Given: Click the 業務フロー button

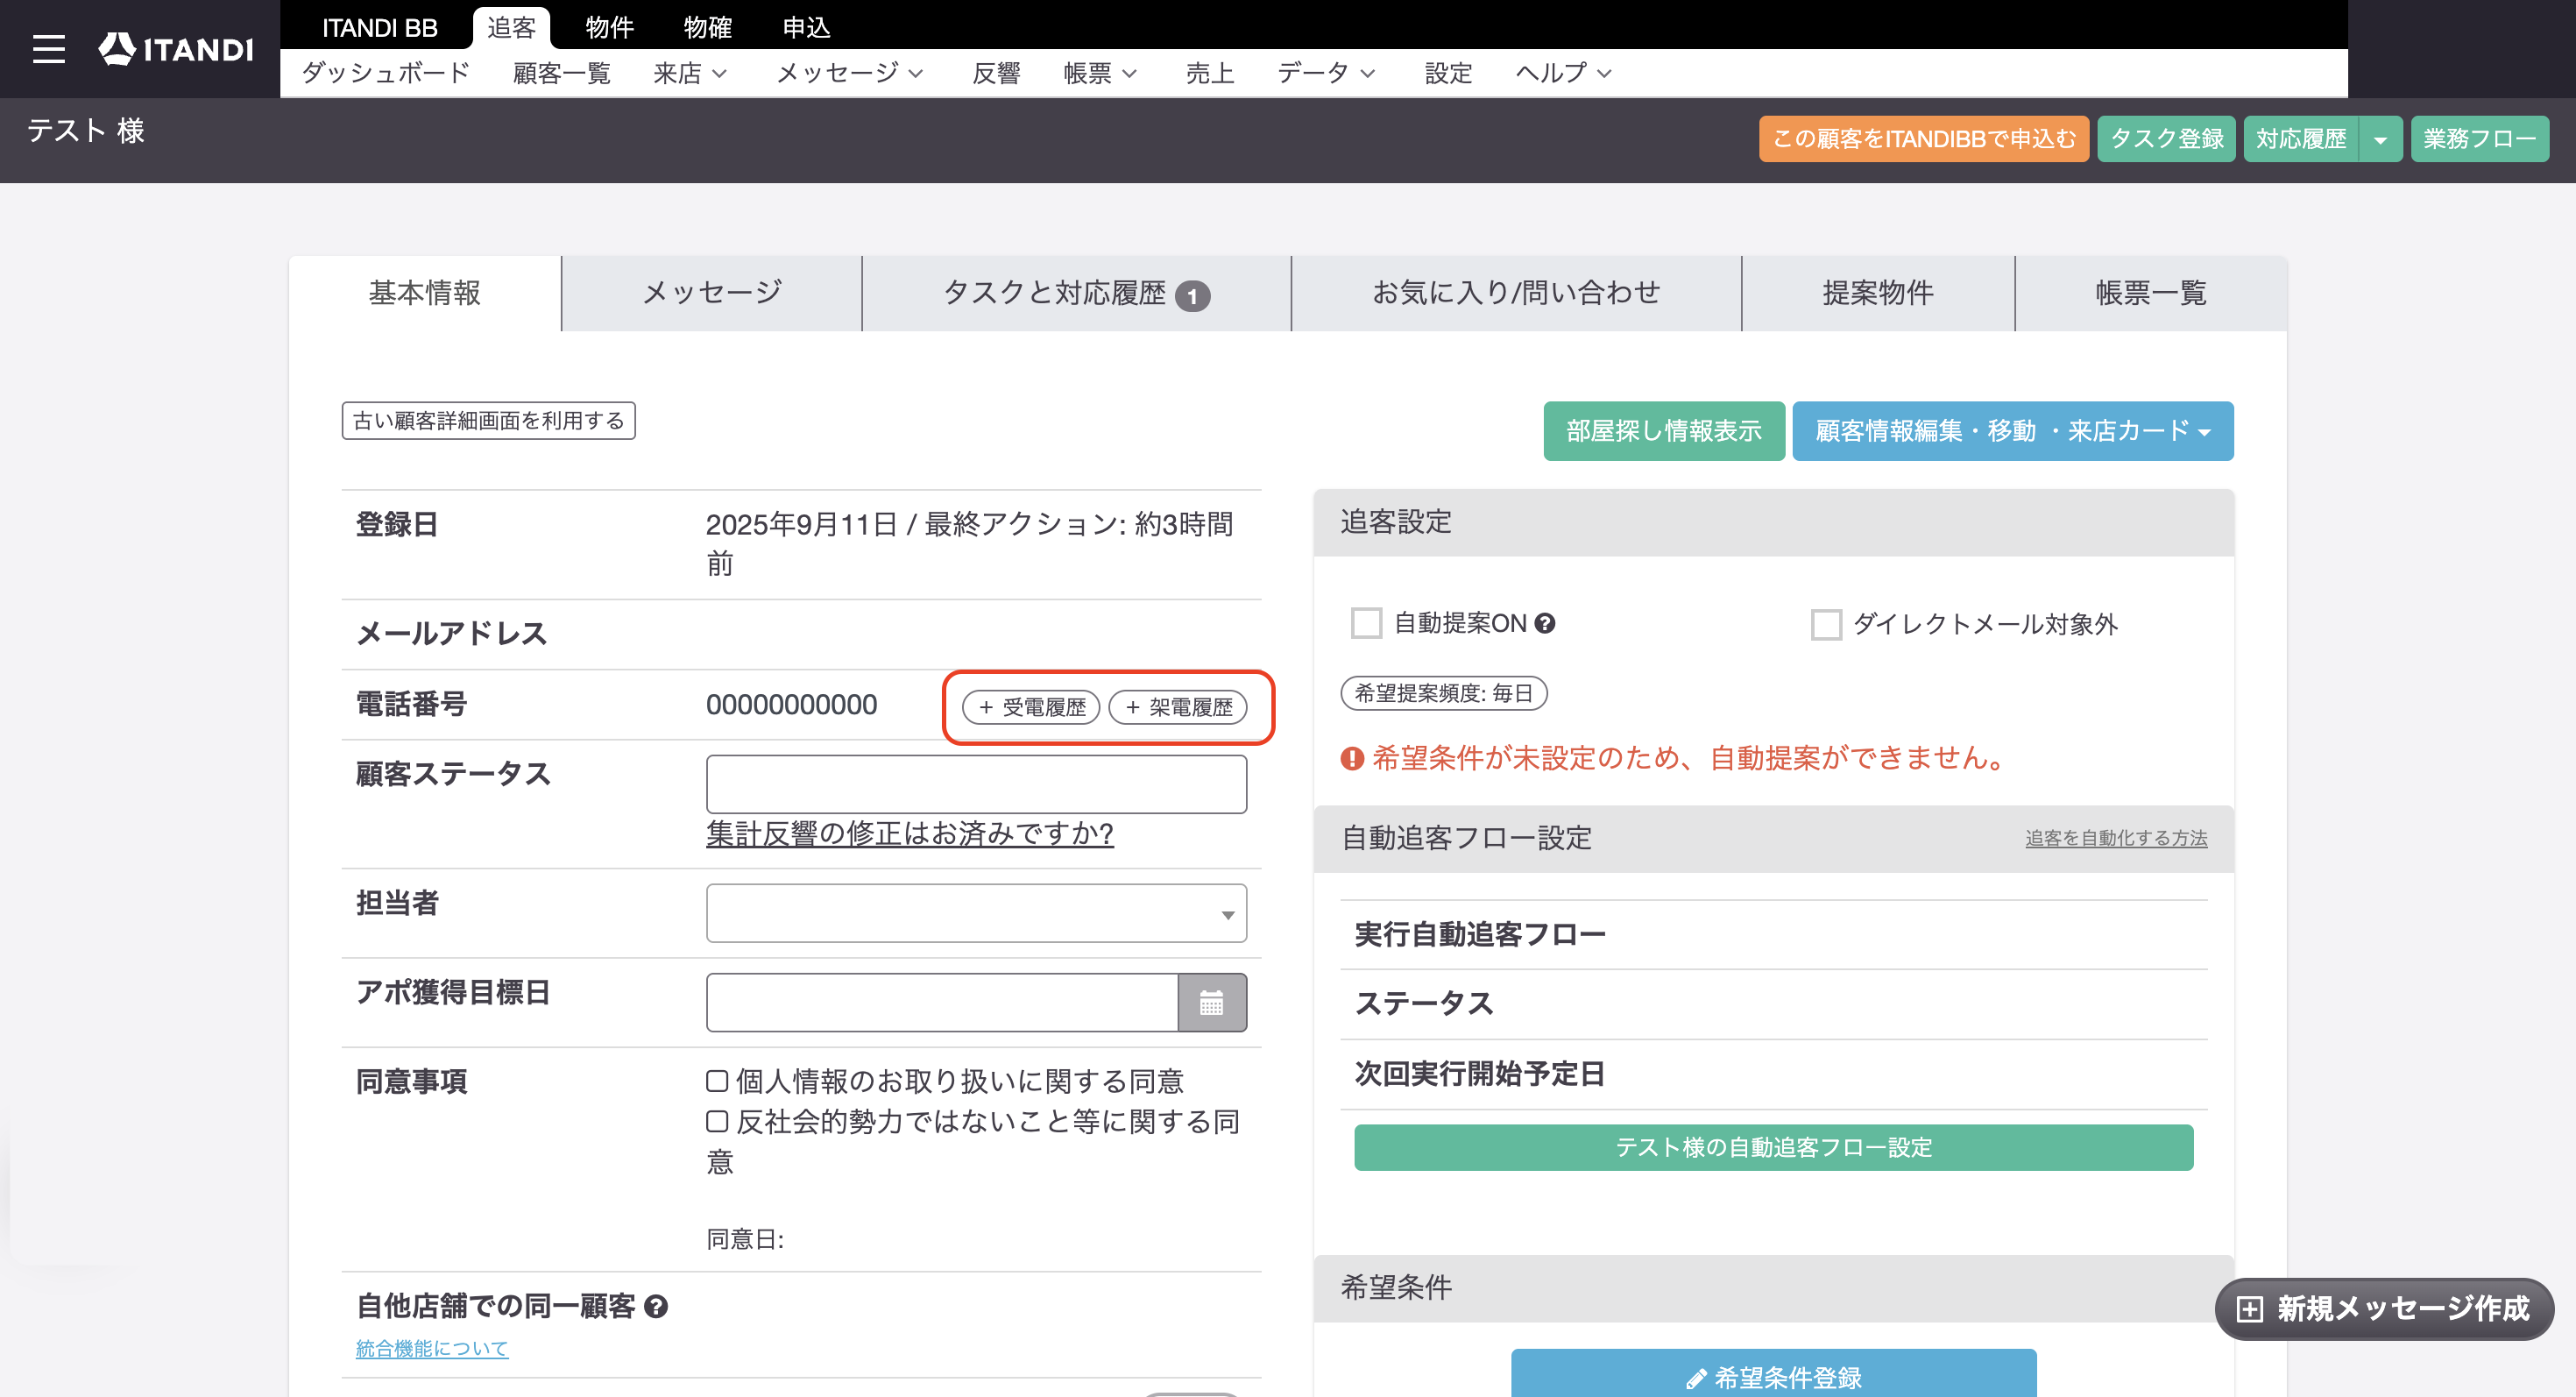Looking at the screenshot, I should (2479, 139).
